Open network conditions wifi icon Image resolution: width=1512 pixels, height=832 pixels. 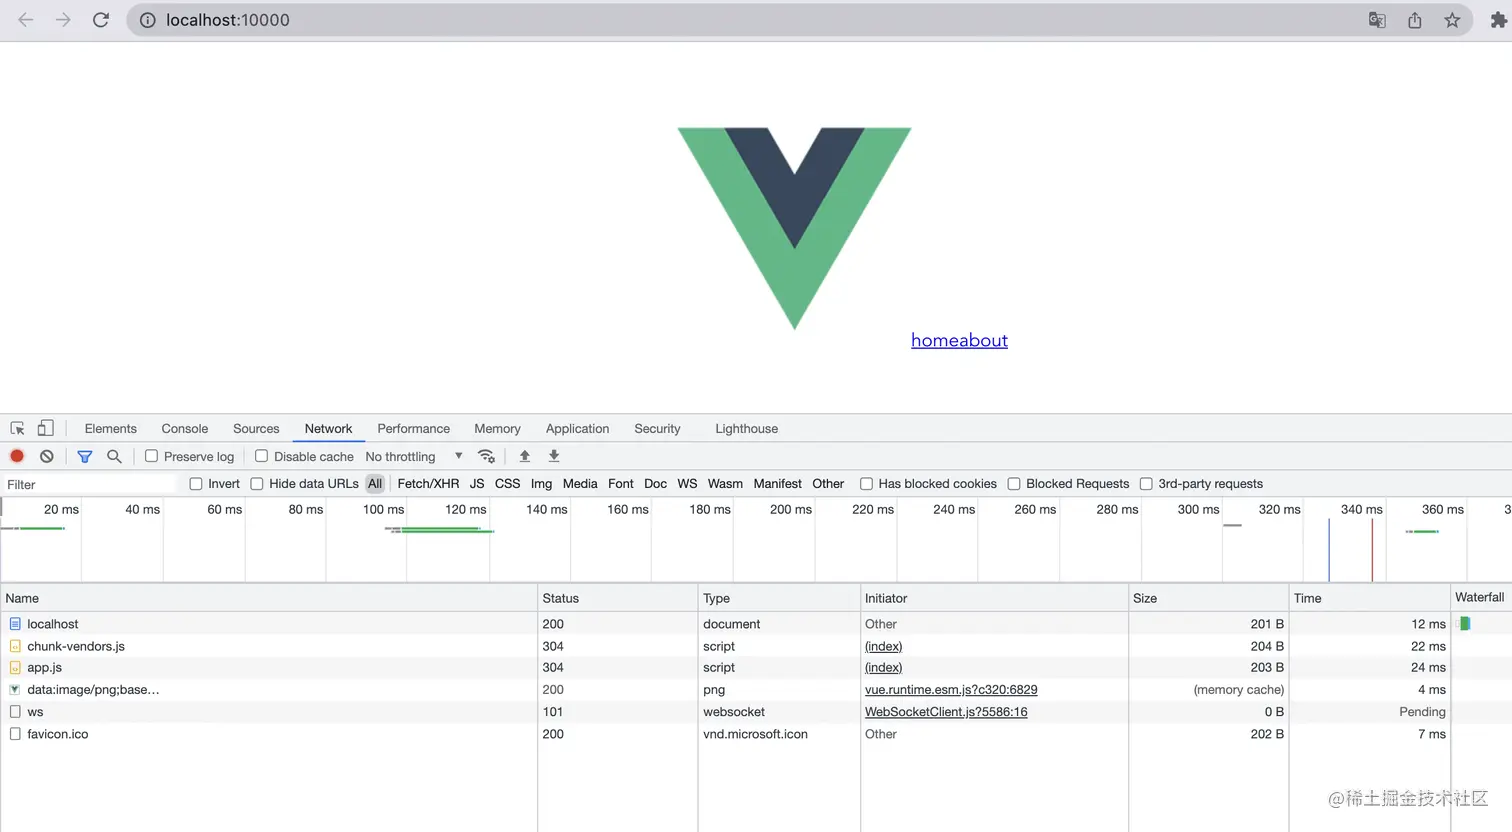tap(487, 456)
